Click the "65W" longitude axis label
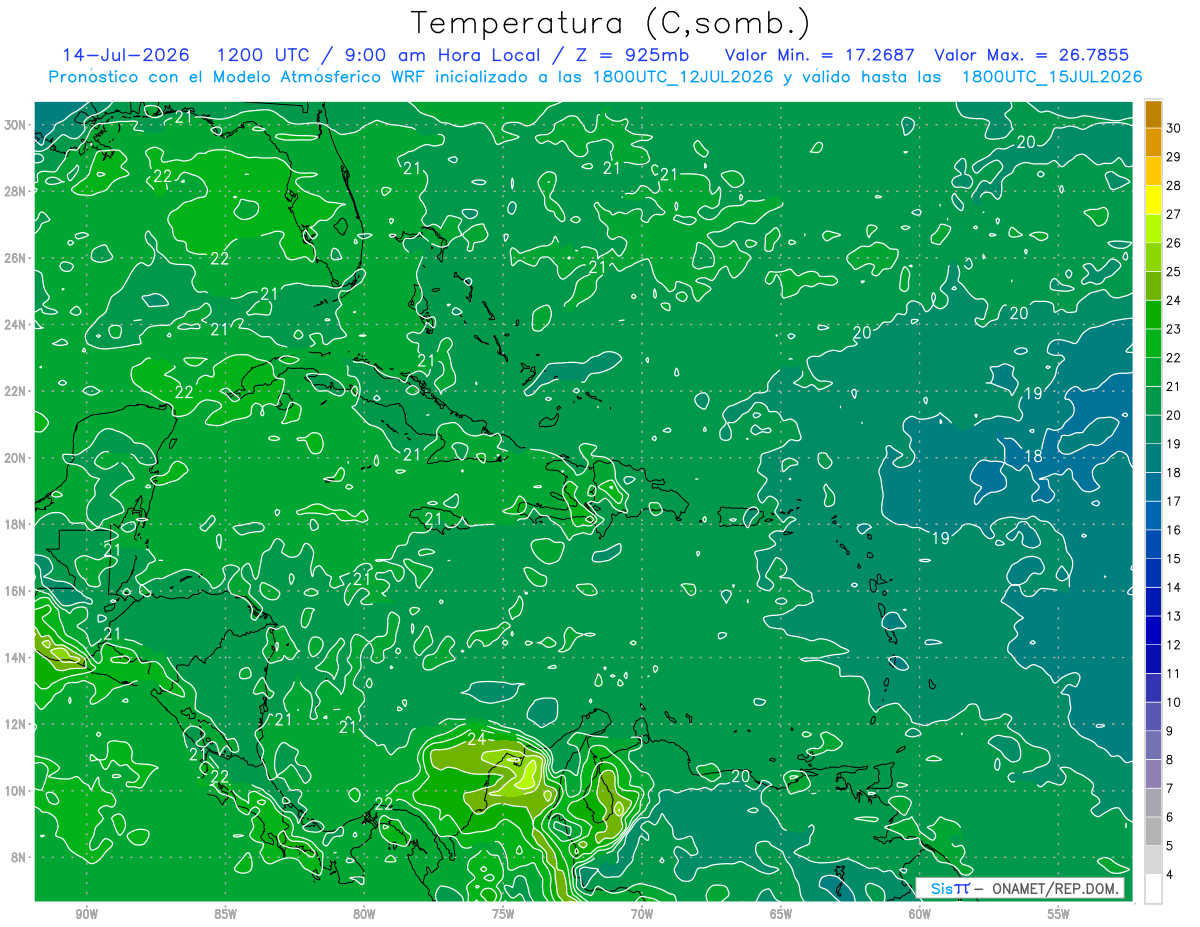Viewport: 1200px width, 927px height. pyautogui.click(x=781, y=914)
